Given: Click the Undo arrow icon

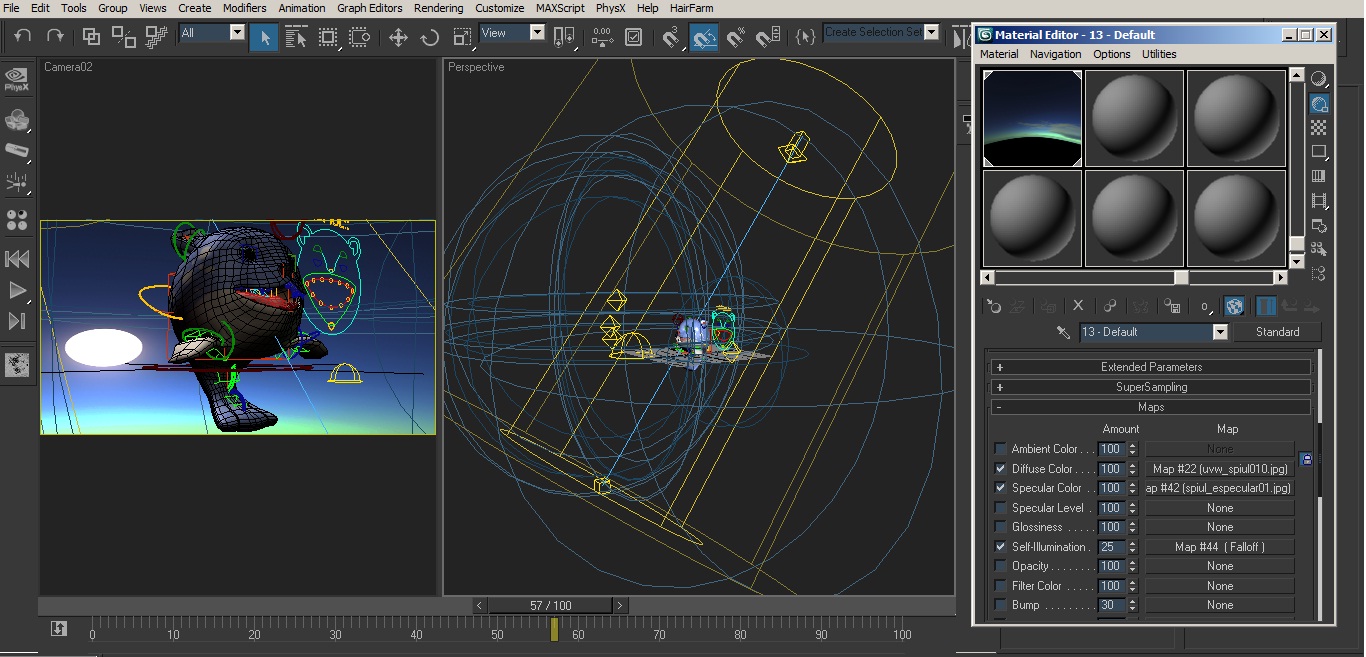Looking at the screenshot, I should pos(23,37).
